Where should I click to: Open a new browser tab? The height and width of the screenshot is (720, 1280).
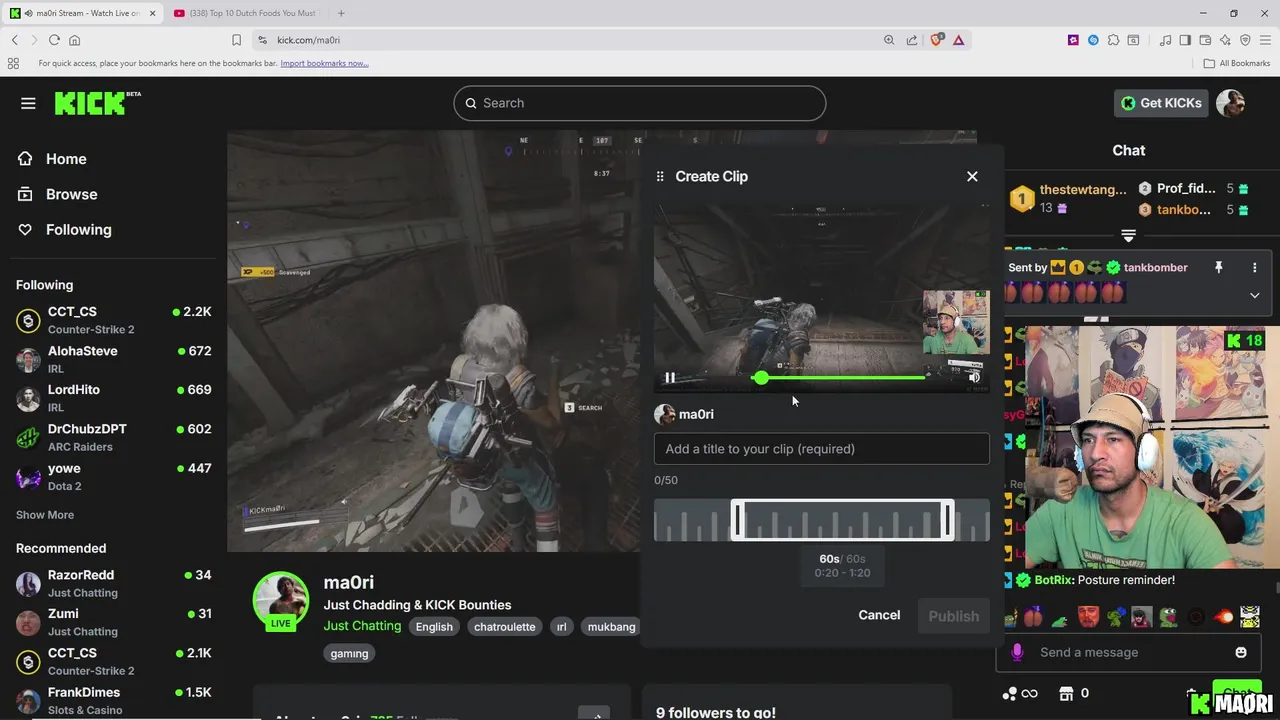point(341,13)
